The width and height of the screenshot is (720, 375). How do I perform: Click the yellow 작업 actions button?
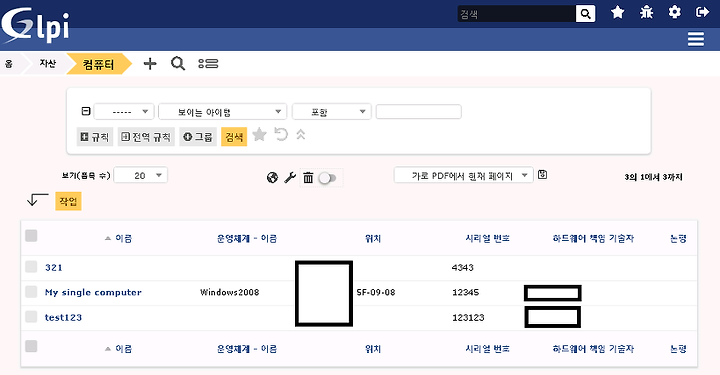68,201
